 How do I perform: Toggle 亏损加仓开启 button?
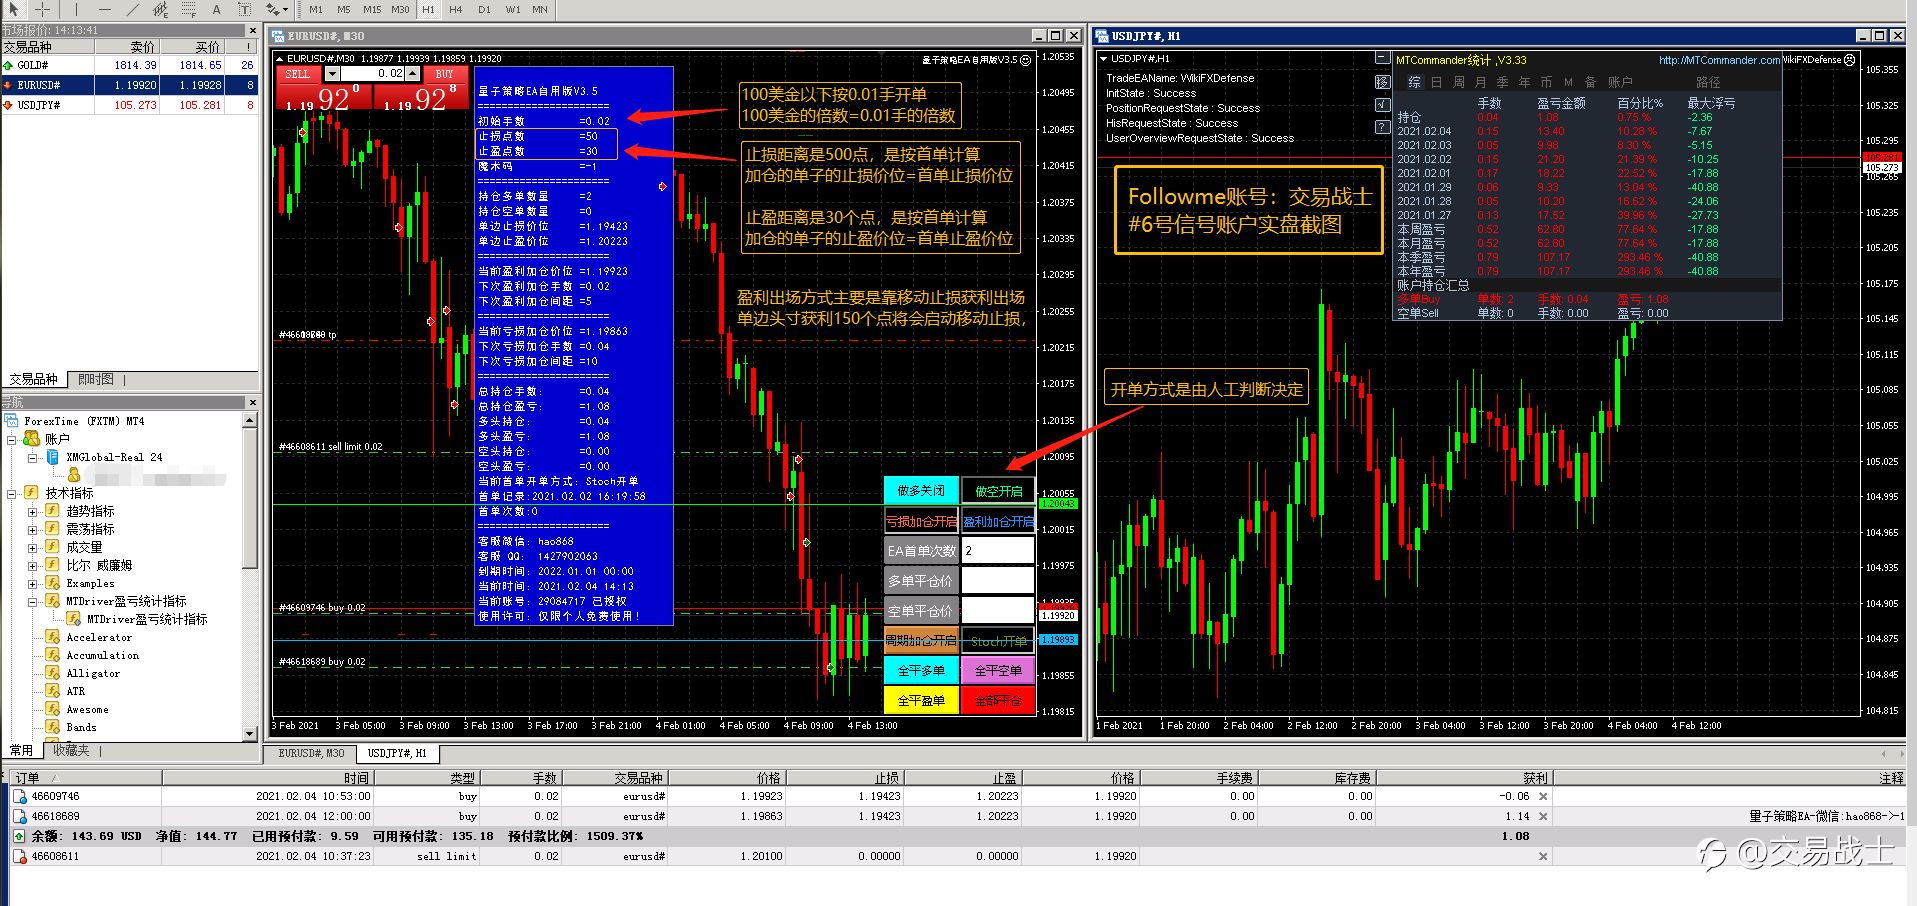coord(921,521)
